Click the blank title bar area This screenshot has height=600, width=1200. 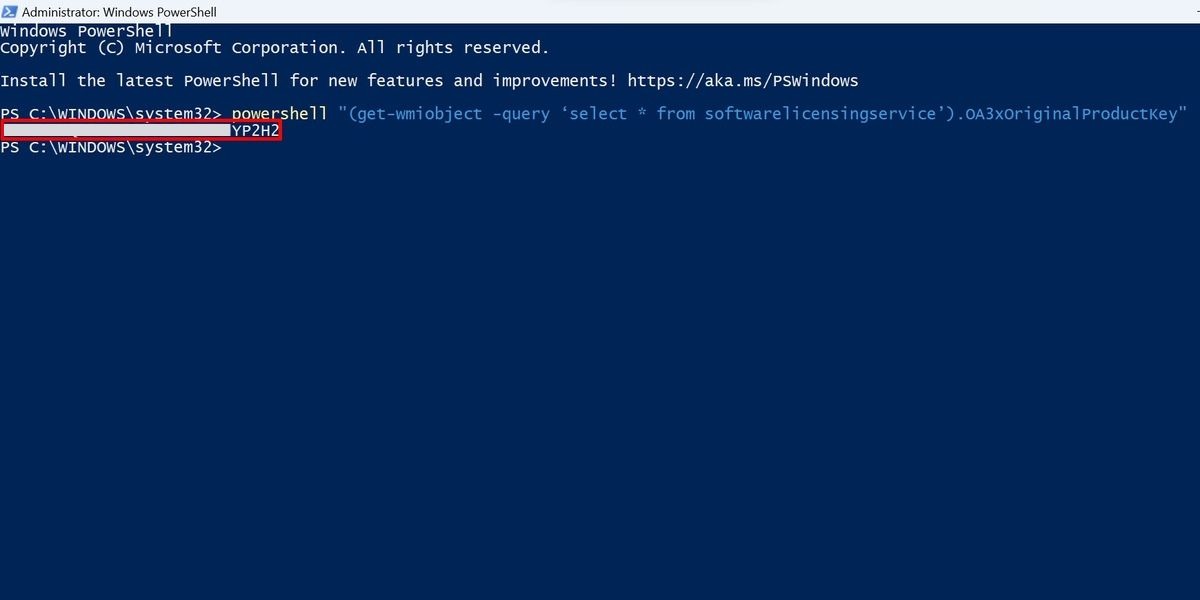(700, 12)
